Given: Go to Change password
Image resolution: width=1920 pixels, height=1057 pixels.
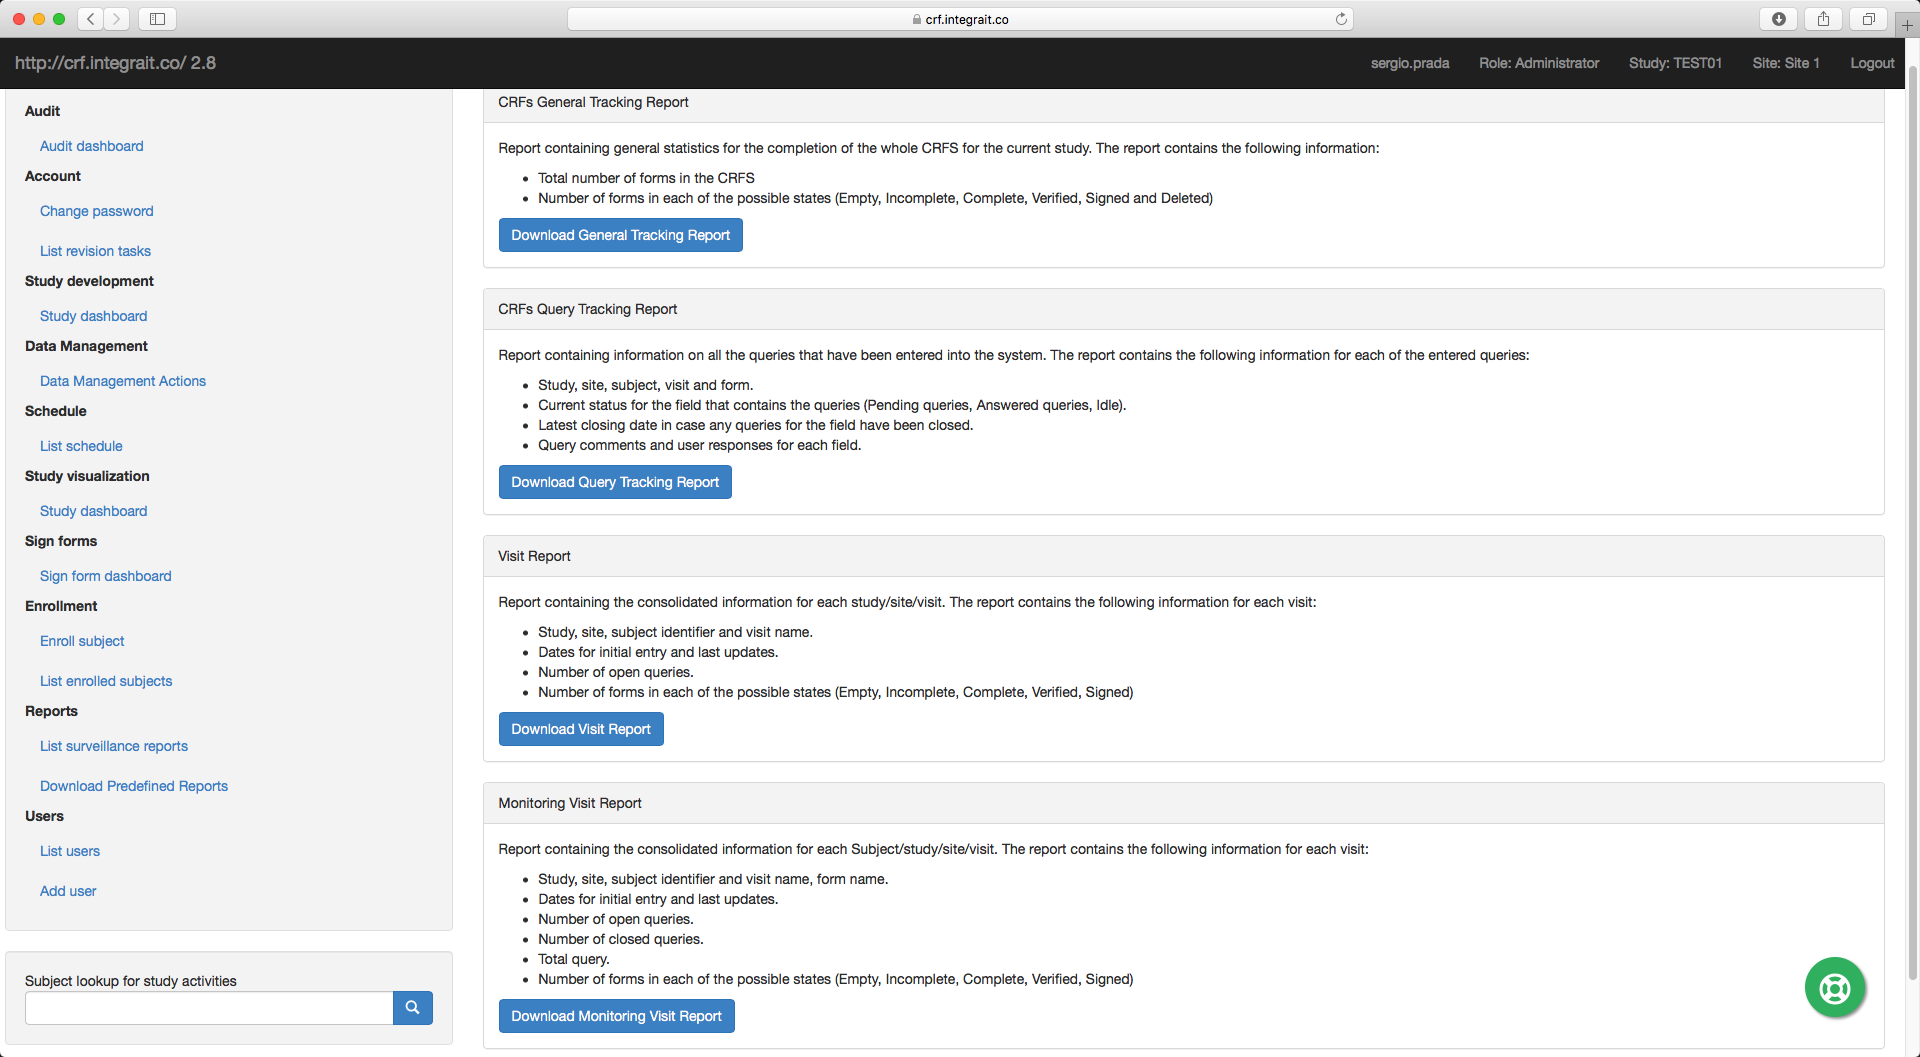Looking at the screenshot, I should 96,211.
